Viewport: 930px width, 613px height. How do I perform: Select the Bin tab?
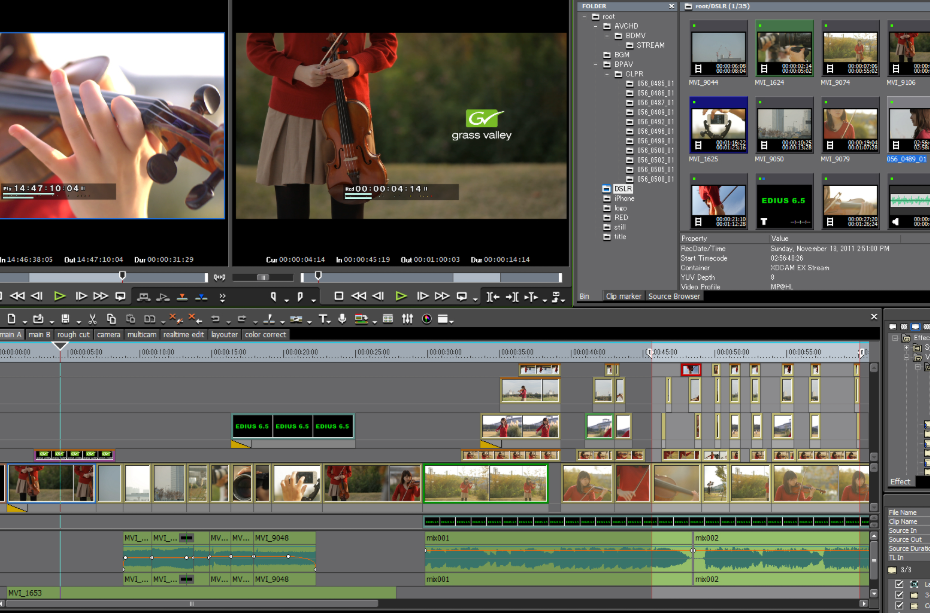pos(584,296)
